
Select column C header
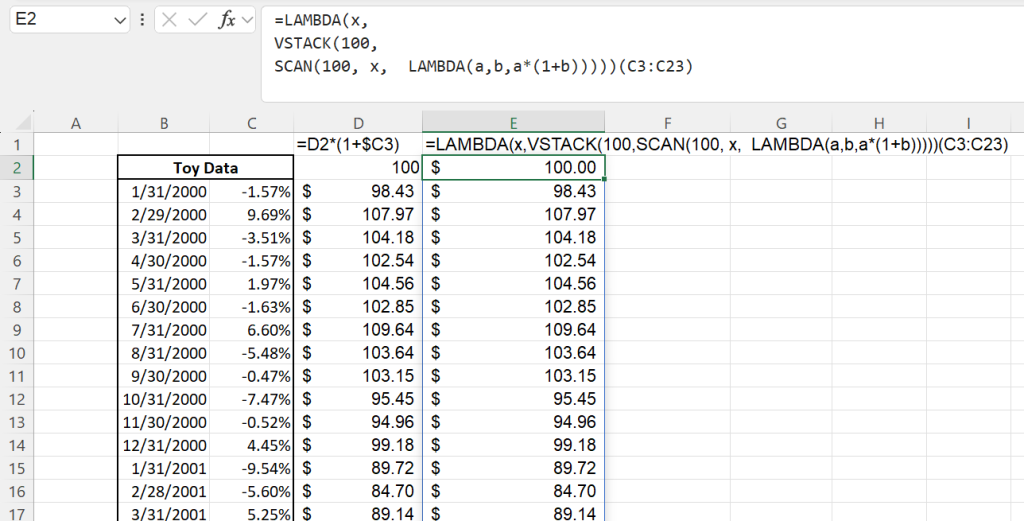(252, 122)
